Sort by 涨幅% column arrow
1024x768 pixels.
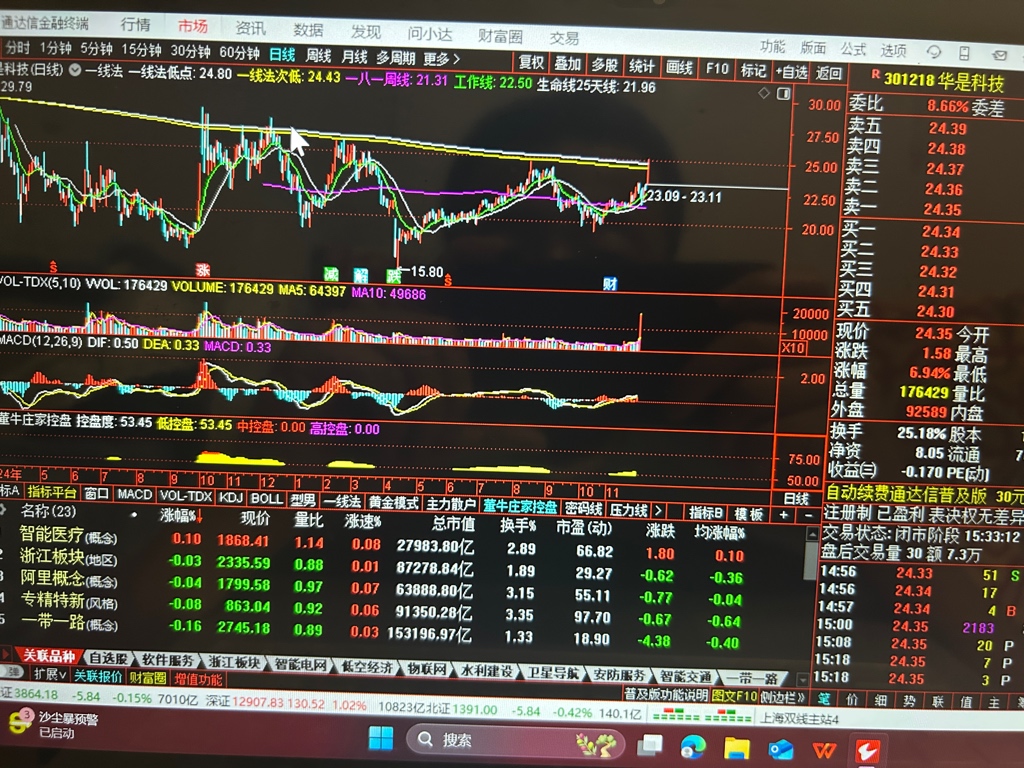coord(199,517)
